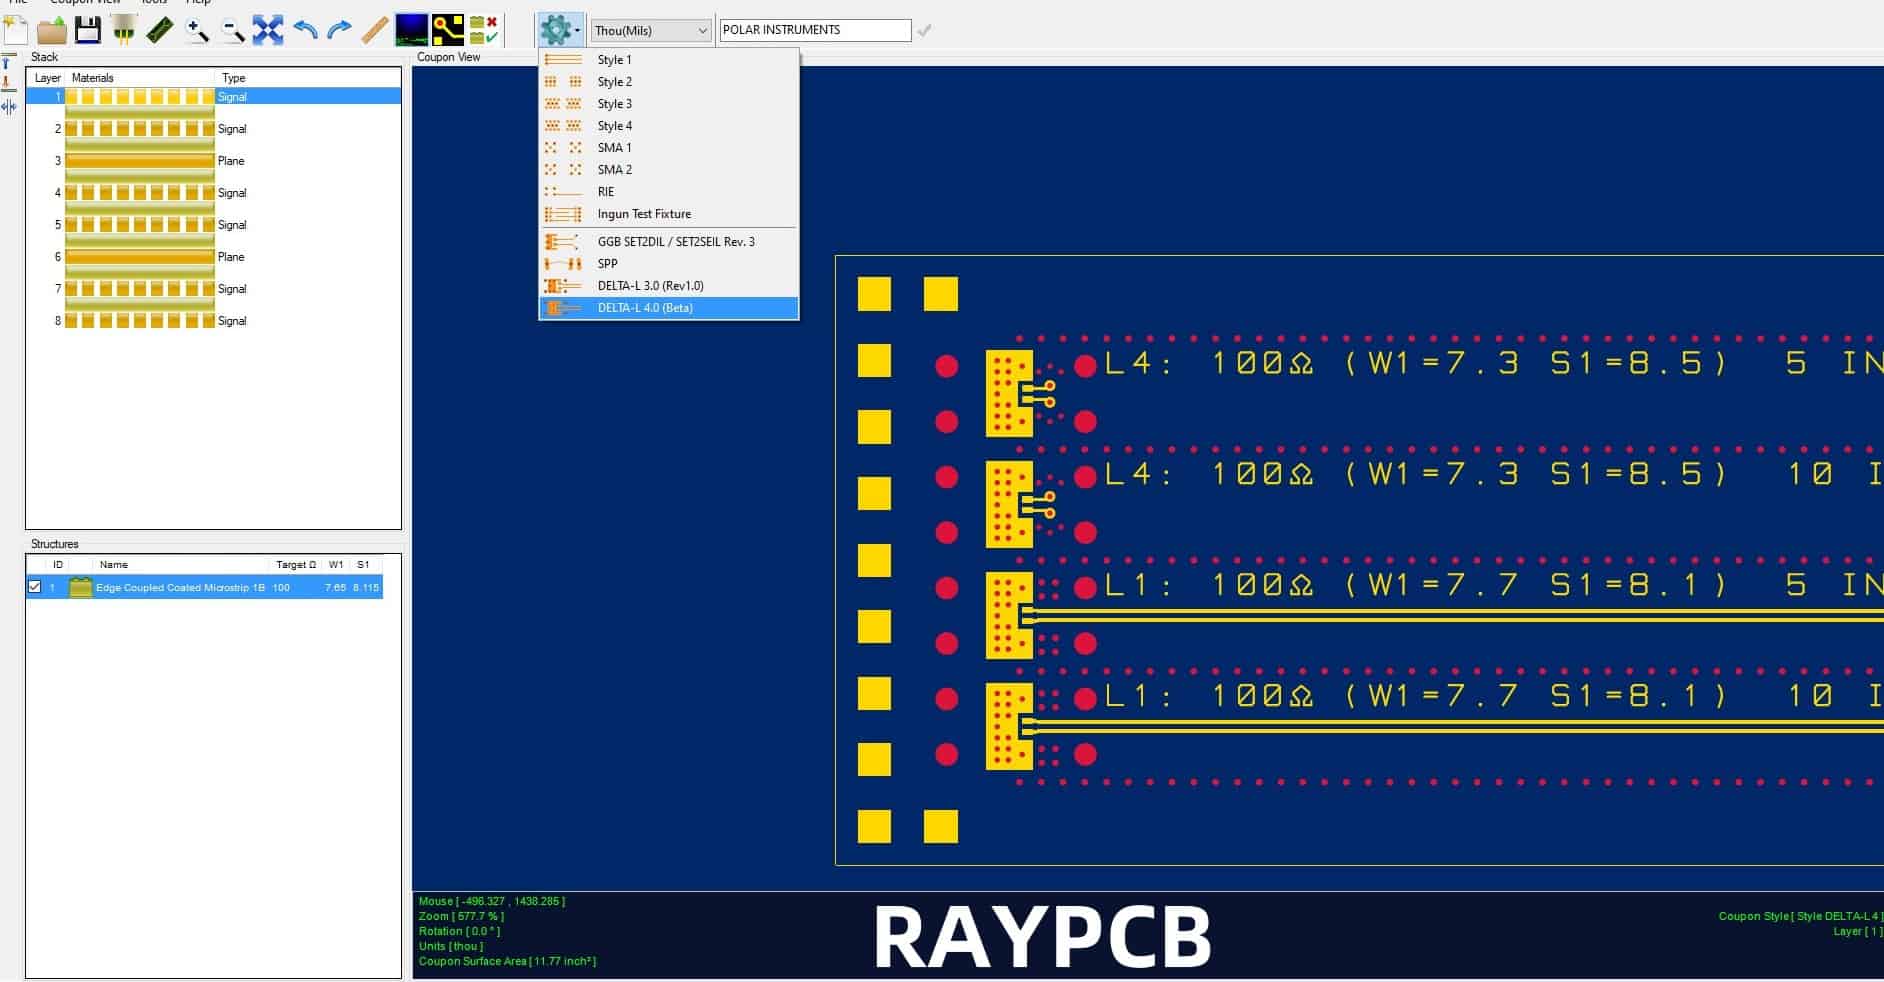Open the coupon style gear dropdown
Image resolution: width=1884 pixels, height=982 pixels.
(x=560, y=30)
